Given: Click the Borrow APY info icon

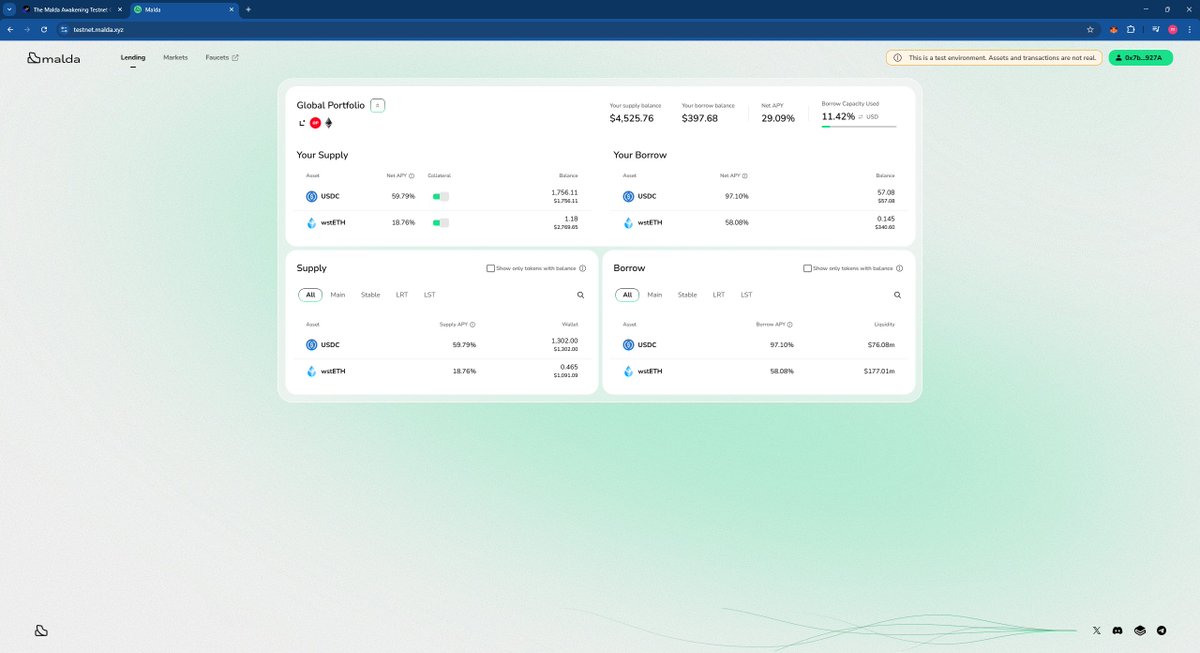Looking at the screenshot, I should [x=789, y=324].
